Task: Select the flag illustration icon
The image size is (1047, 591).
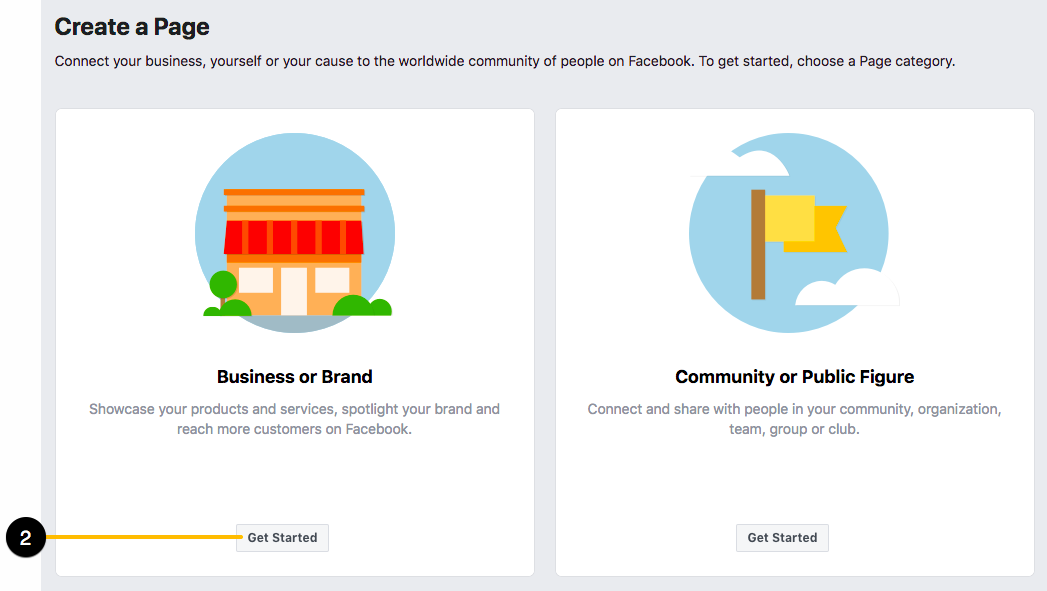Action: click(789, 233)
